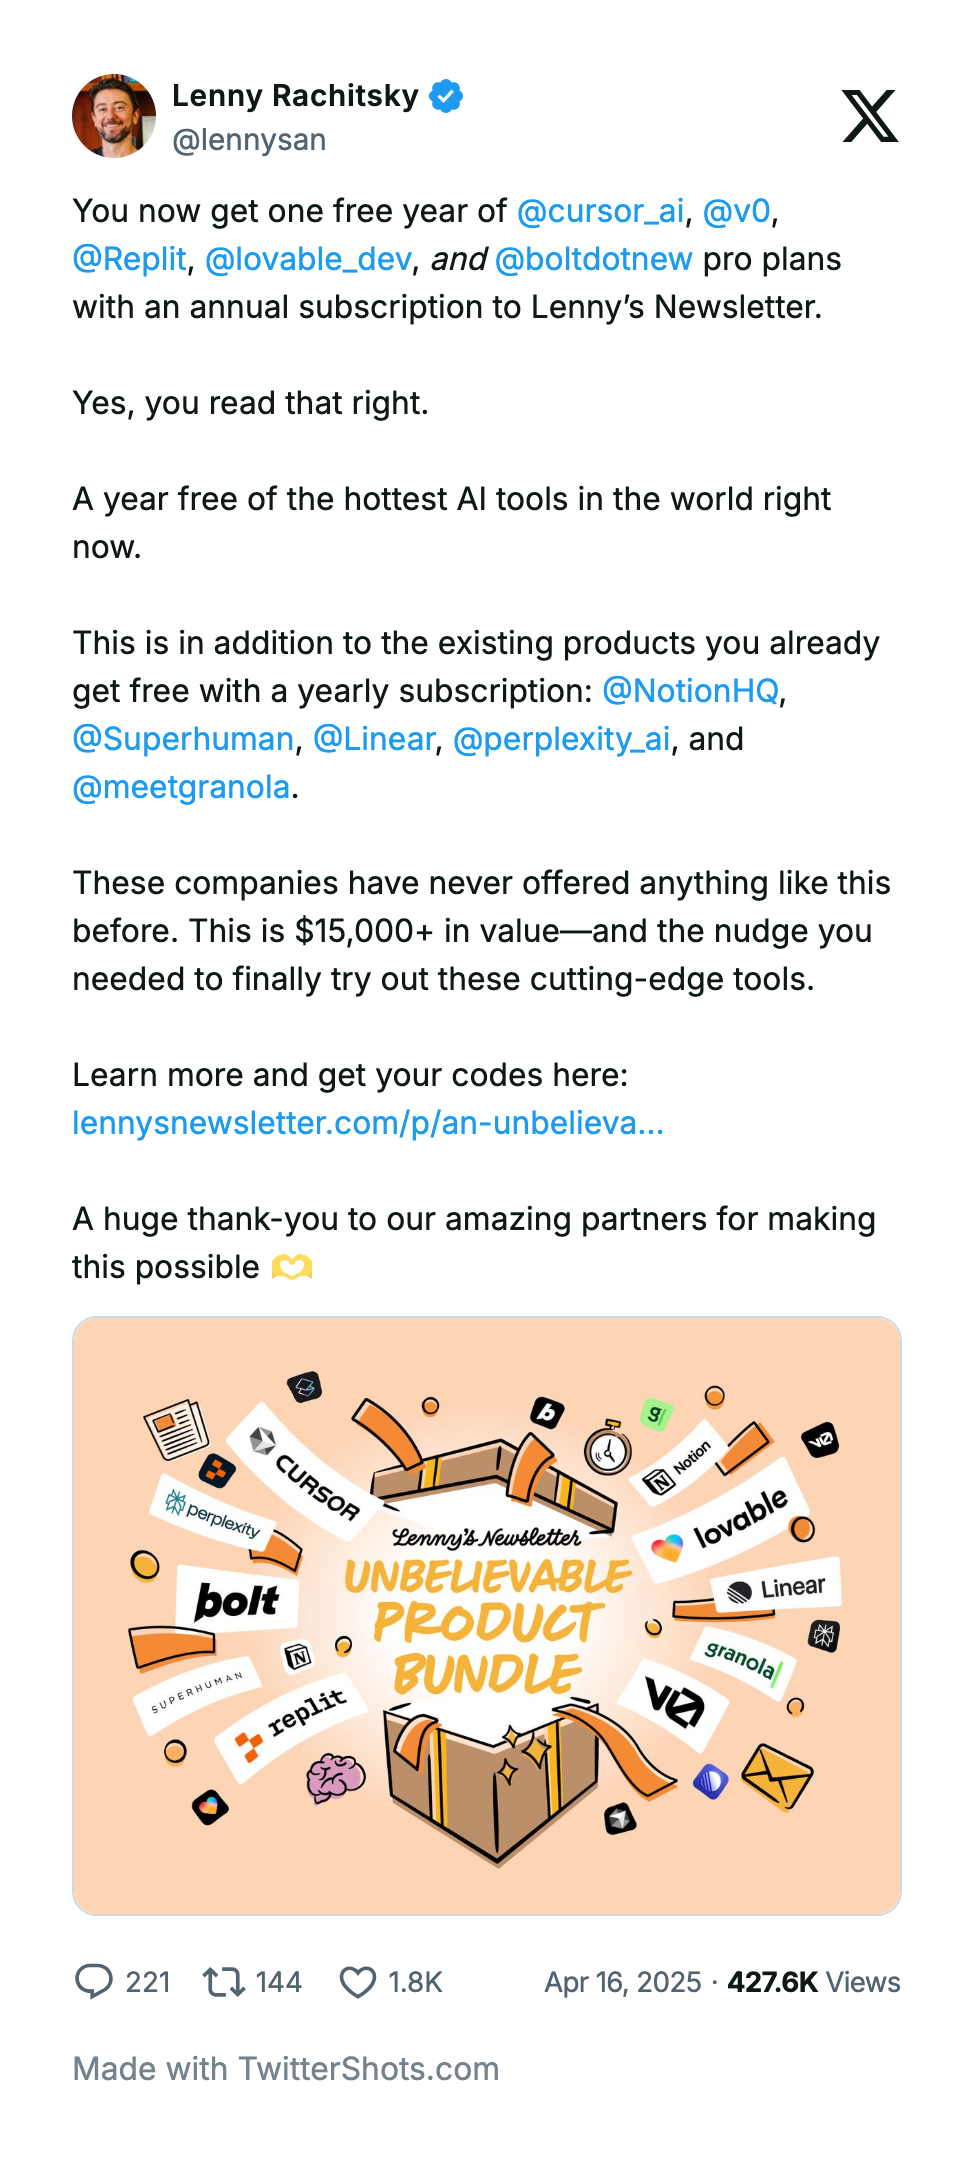Open the @NotionHQ mention
The height and width of the screenshot is (2164, 974).
[x=690, y=691]
